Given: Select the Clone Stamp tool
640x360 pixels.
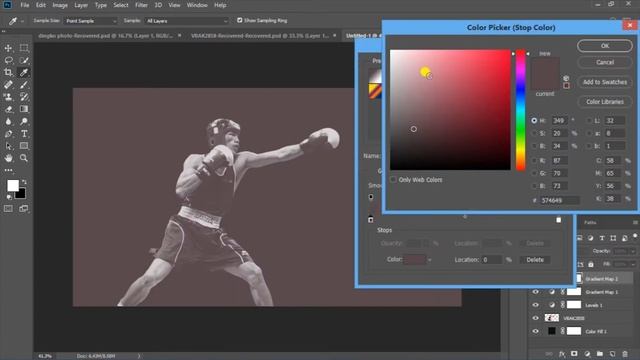Looking at the screenshot, I should click(8, 97).
